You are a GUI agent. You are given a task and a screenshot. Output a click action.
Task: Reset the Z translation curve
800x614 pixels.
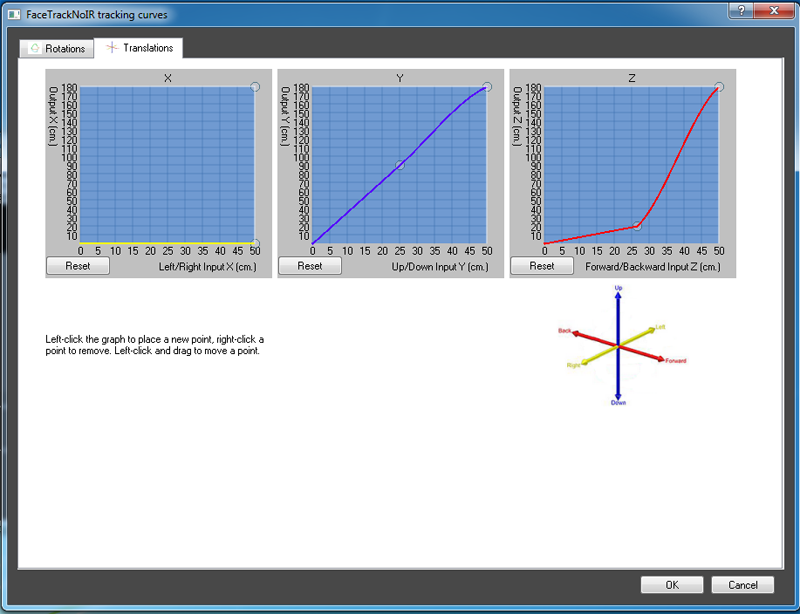click(x=542, y=266)
